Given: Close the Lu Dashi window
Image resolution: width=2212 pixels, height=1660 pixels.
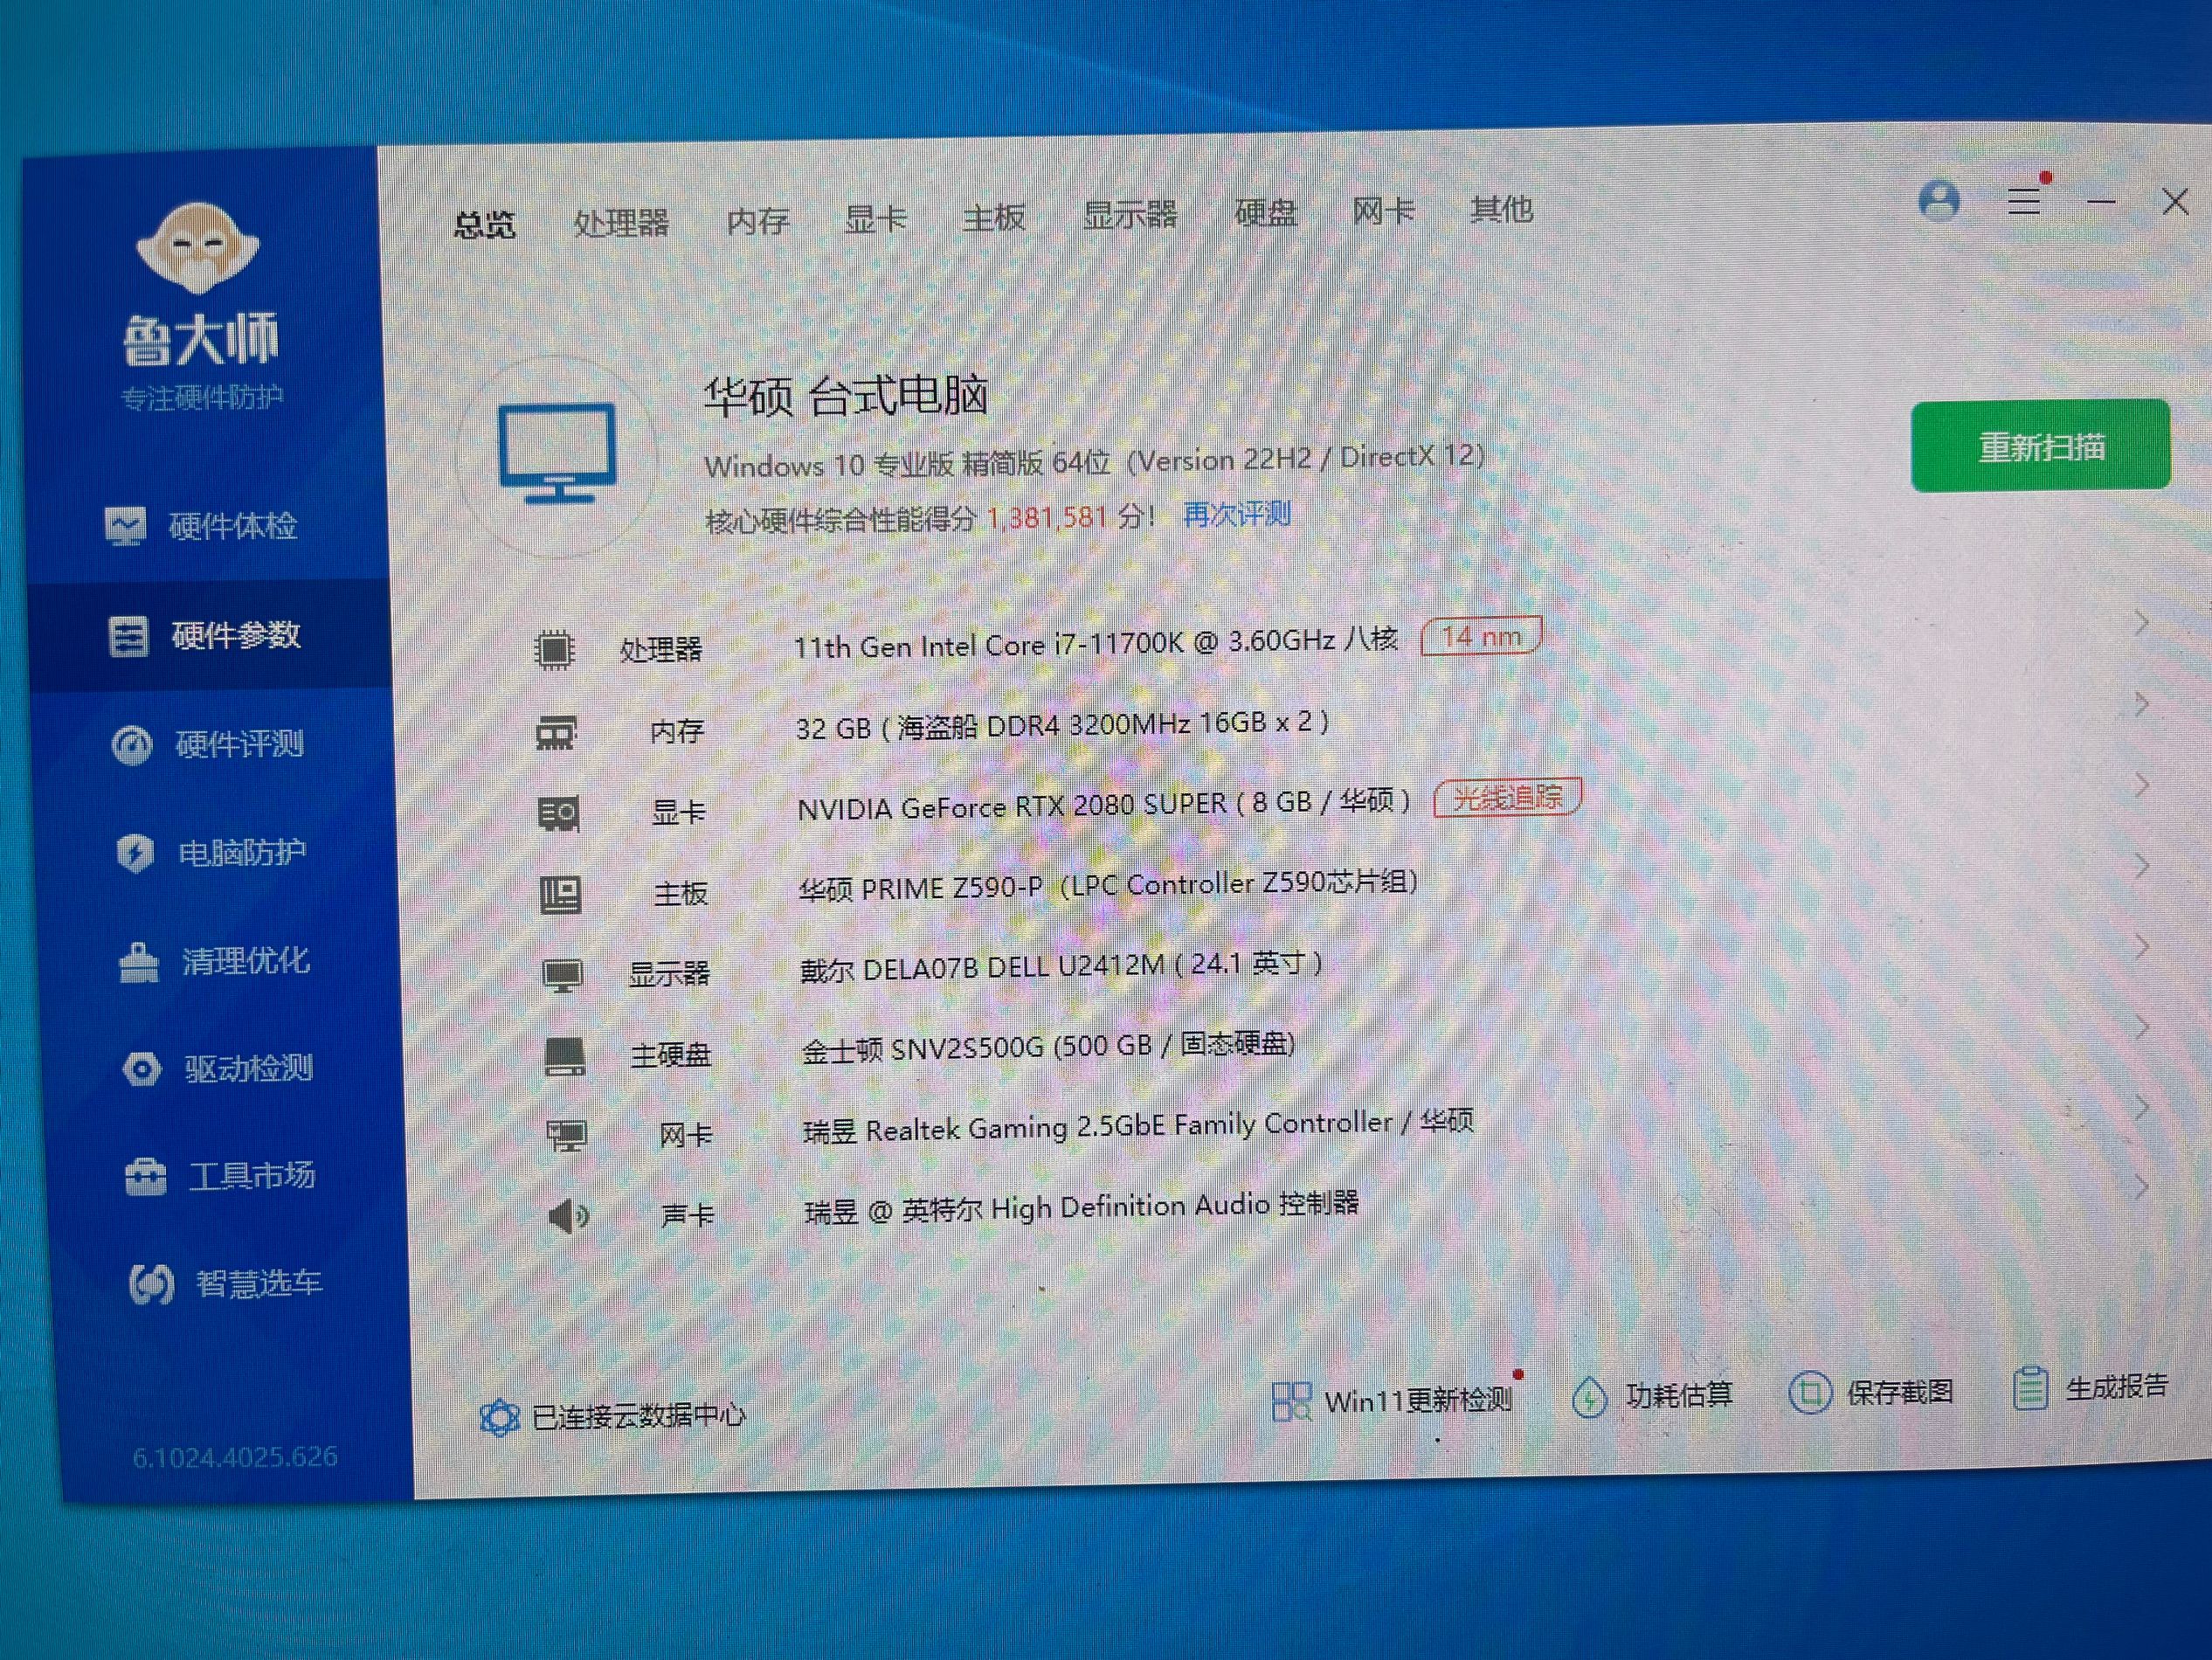Looking at the screenshot, I should point(2175,201).
